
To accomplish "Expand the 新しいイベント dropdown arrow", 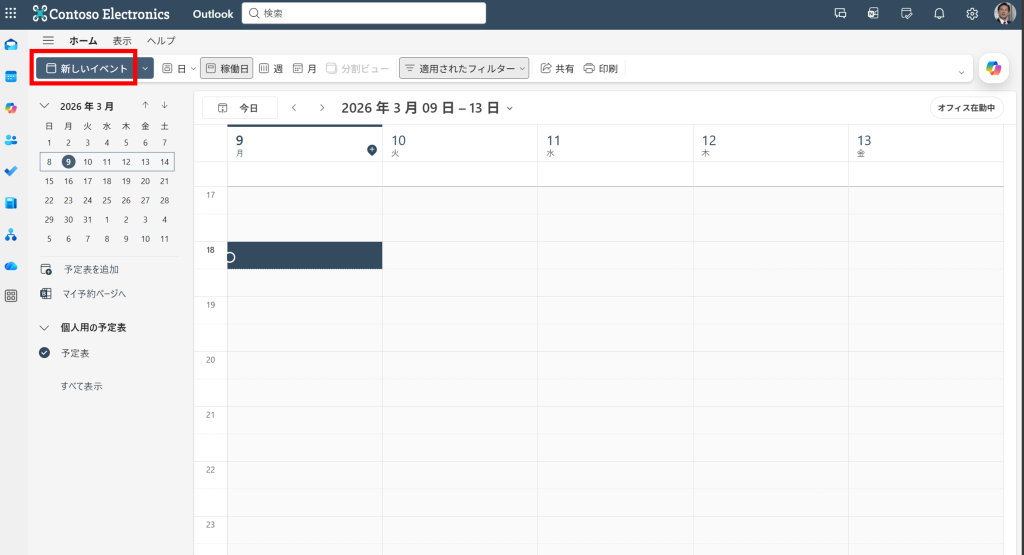I will [x=145, y=68].
